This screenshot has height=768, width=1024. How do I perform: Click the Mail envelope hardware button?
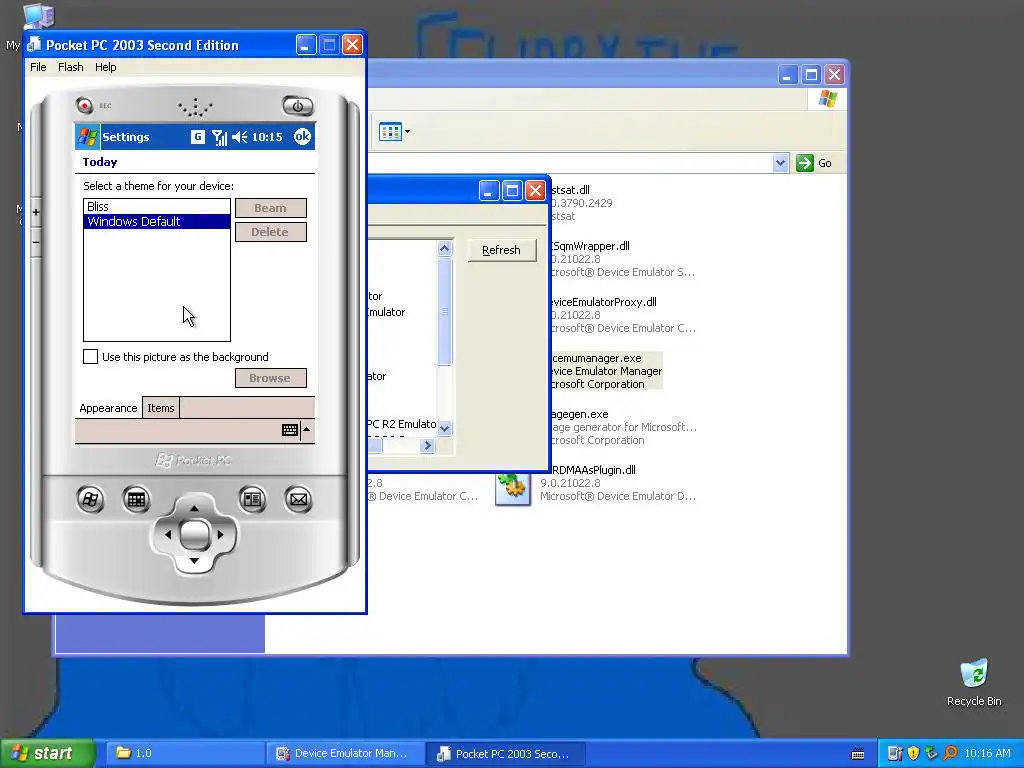click(298, 500)
